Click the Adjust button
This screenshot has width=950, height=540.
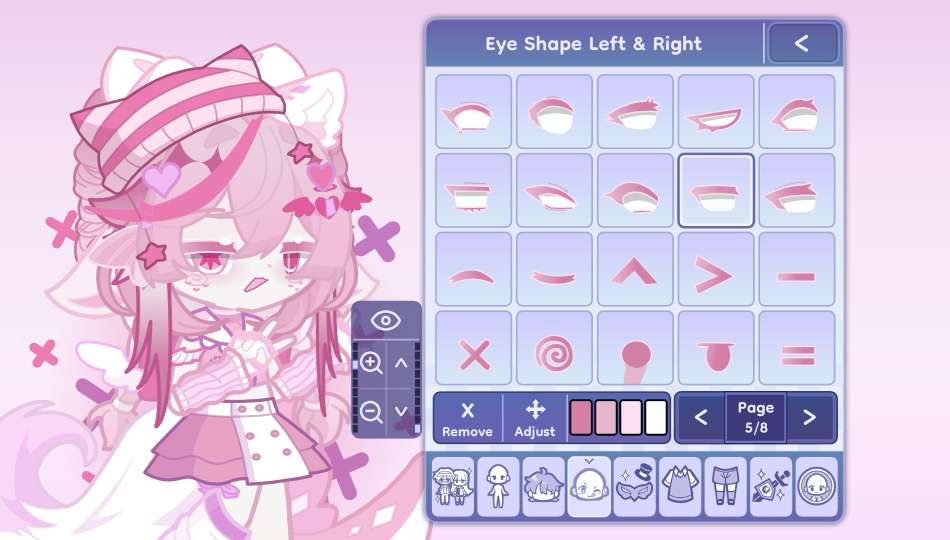(x=534, y=418)
